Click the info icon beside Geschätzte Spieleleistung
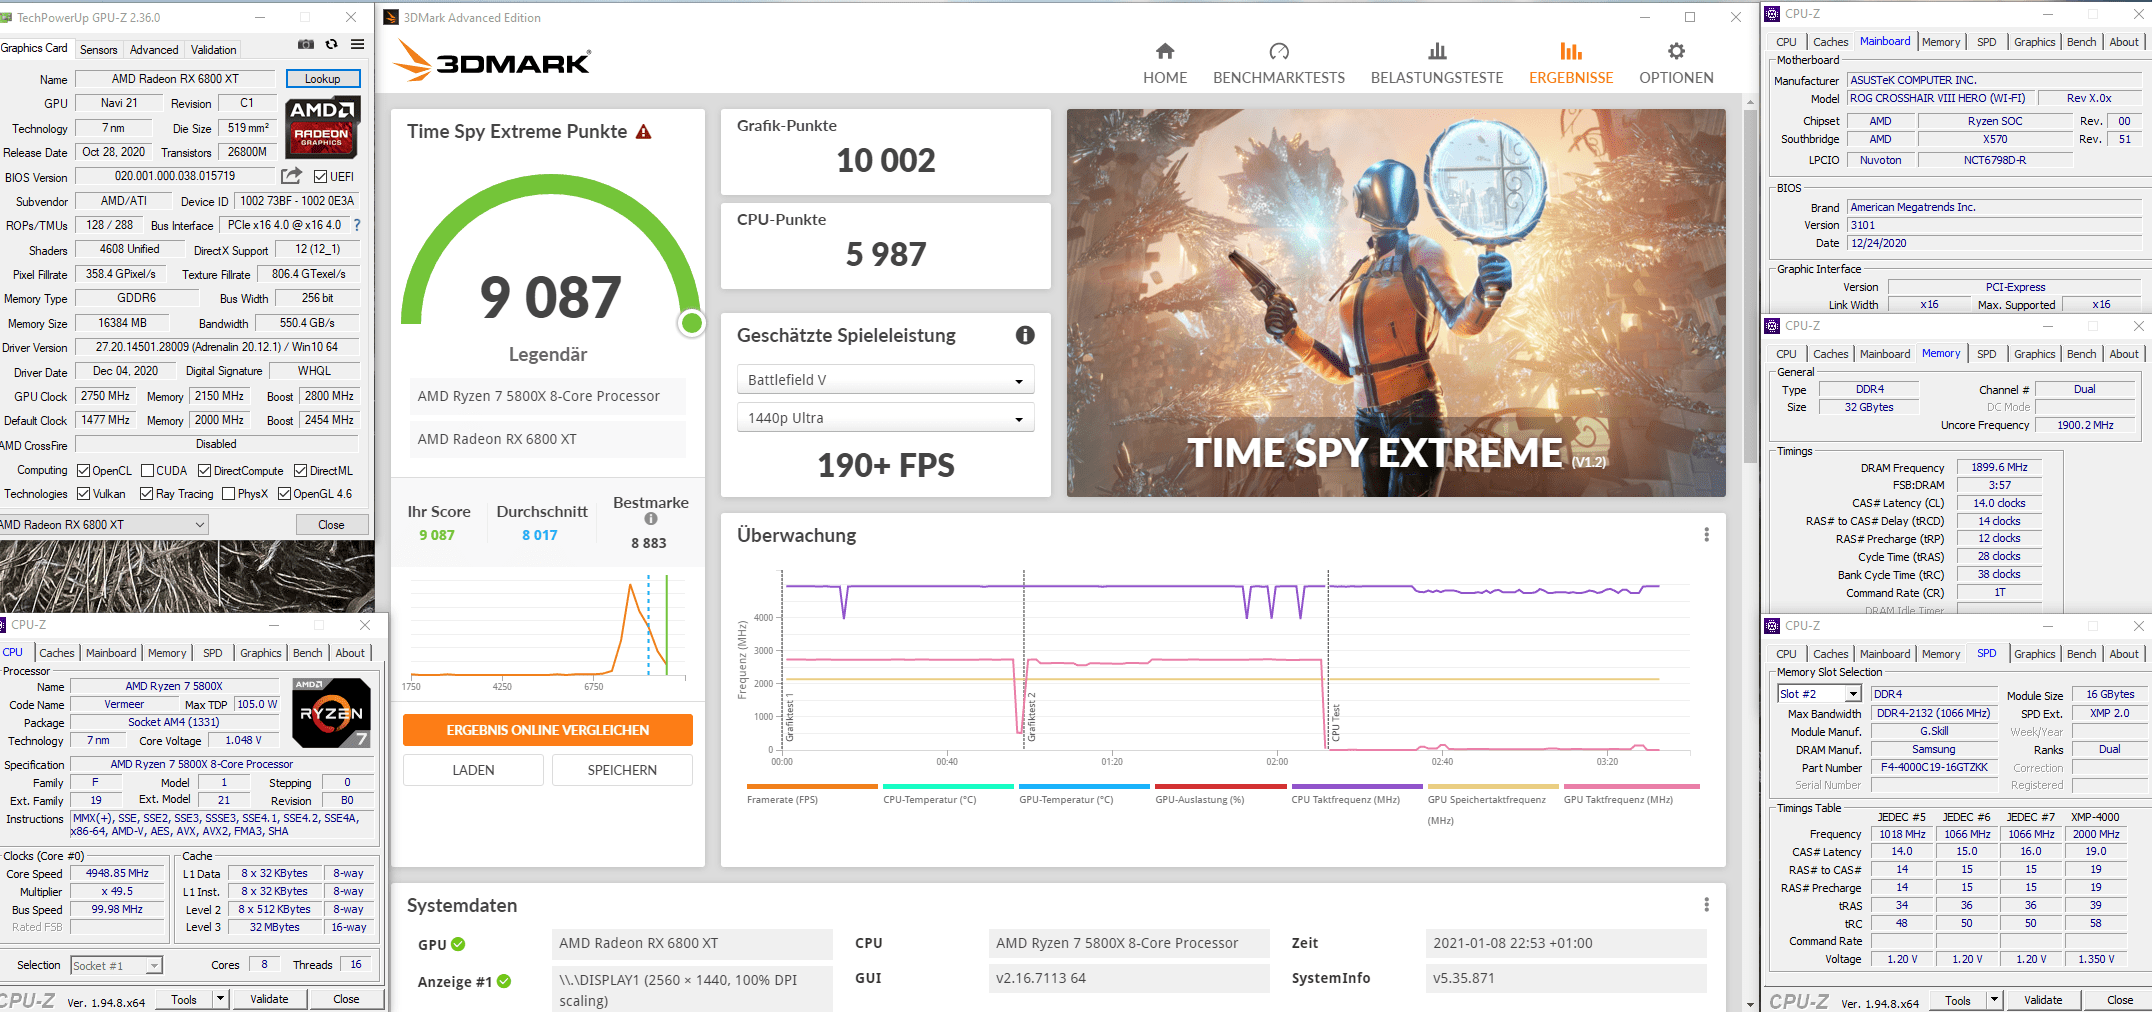 1025,335
